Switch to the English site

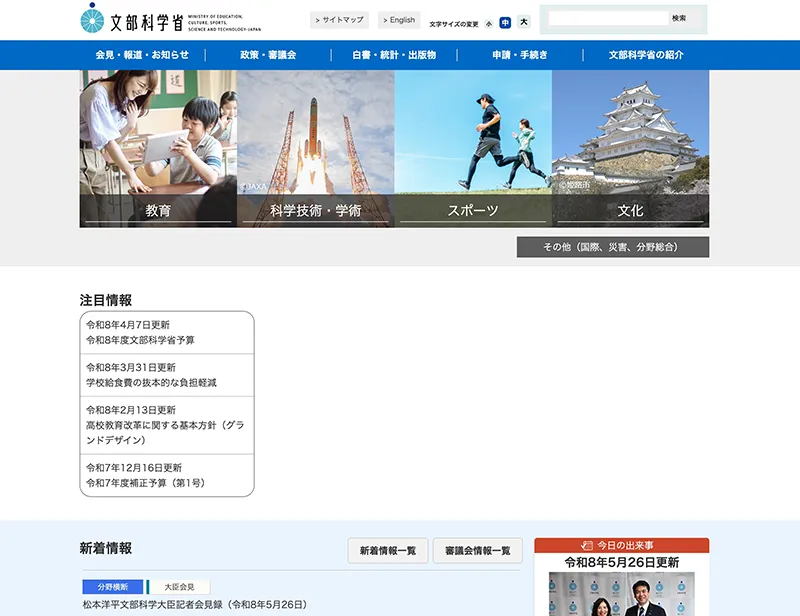pyautogui.click(x=399, y=20)
